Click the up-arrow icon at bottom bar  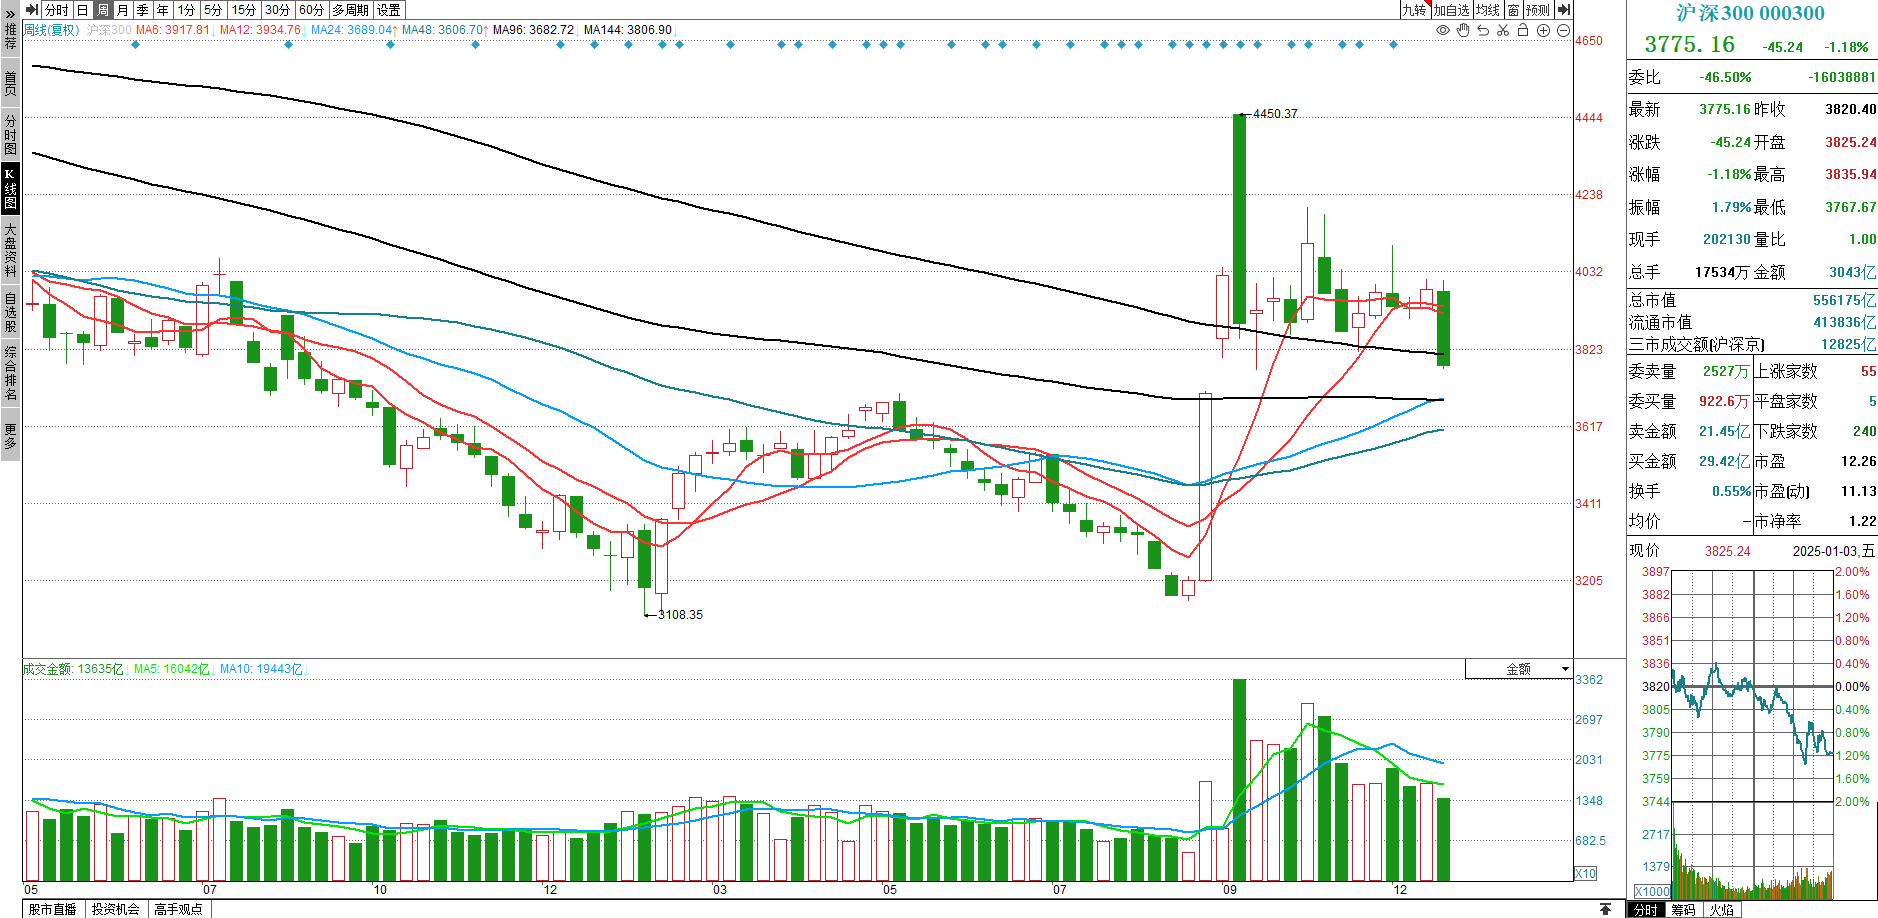pos(1605,909)
